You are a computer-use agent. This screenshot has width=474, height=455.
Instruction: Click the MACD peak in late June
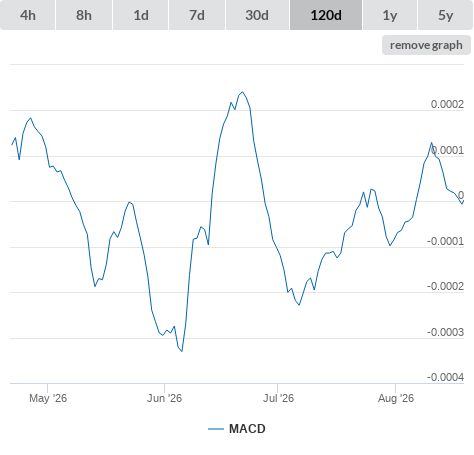click(x=242, y=92)
